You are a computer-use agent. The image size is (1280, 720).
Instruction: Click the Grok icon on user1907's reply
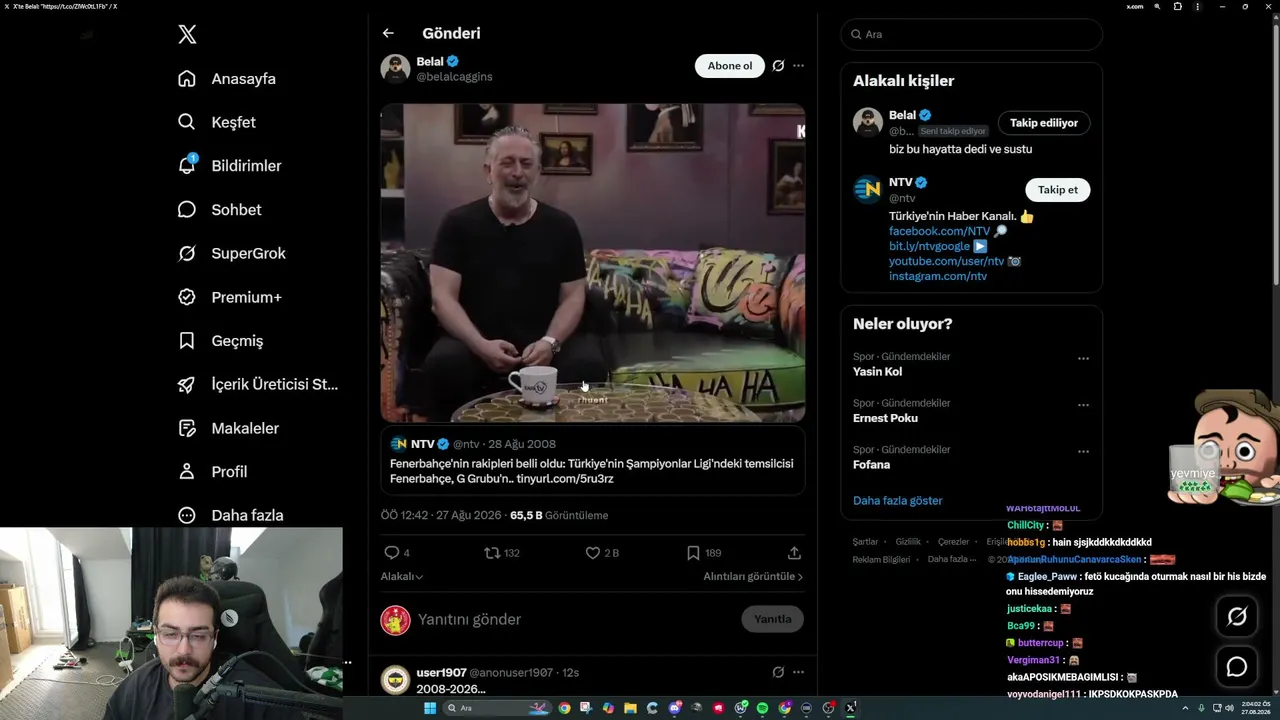pyautogui.click(x=778, y=672)
